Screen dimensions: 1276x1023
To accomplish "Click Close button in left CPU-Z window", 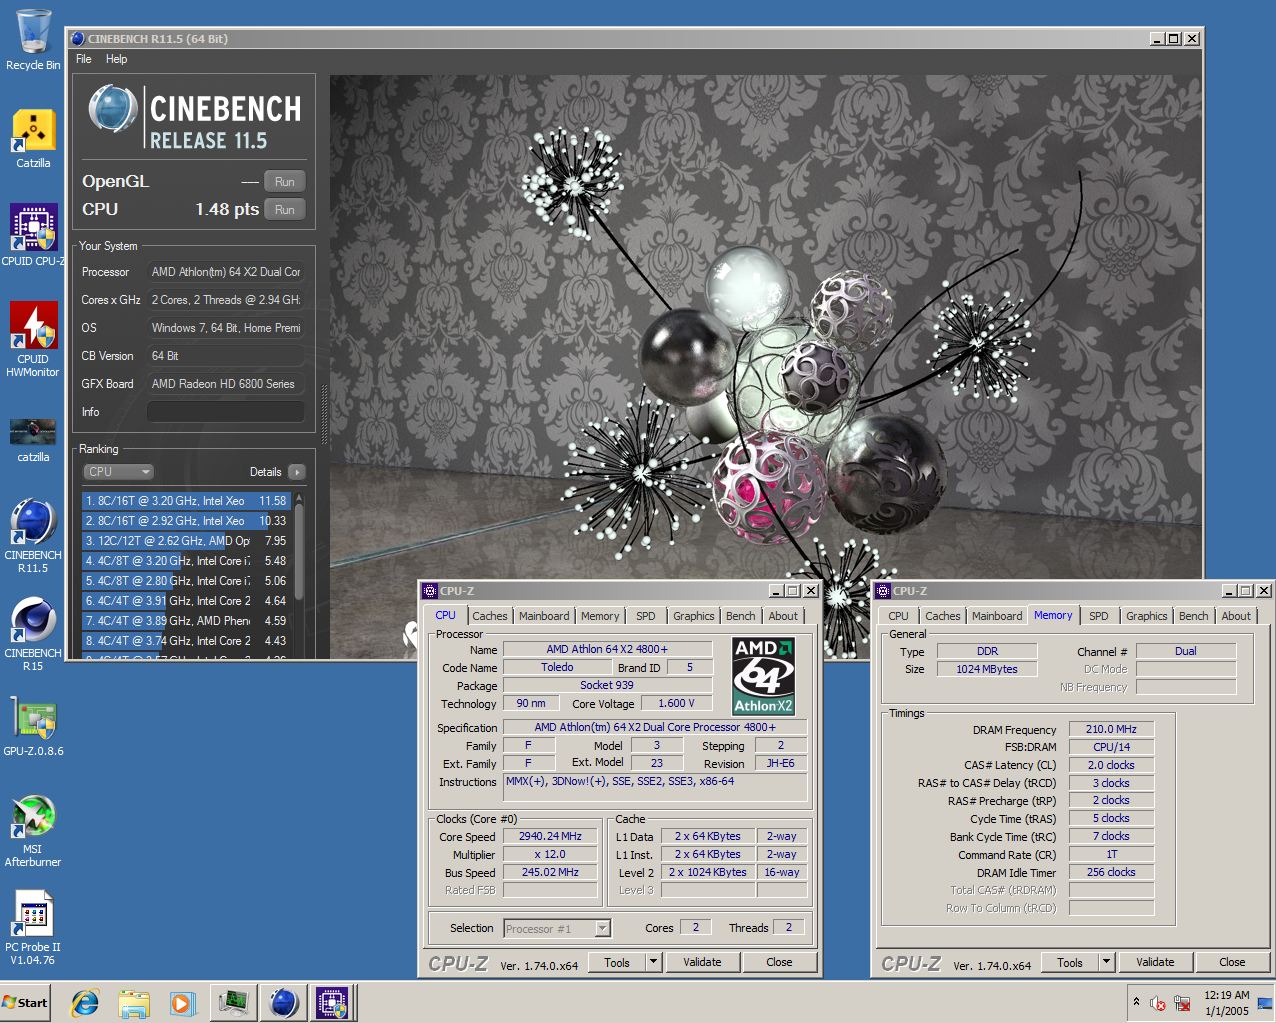I will (x=780, y=962).
